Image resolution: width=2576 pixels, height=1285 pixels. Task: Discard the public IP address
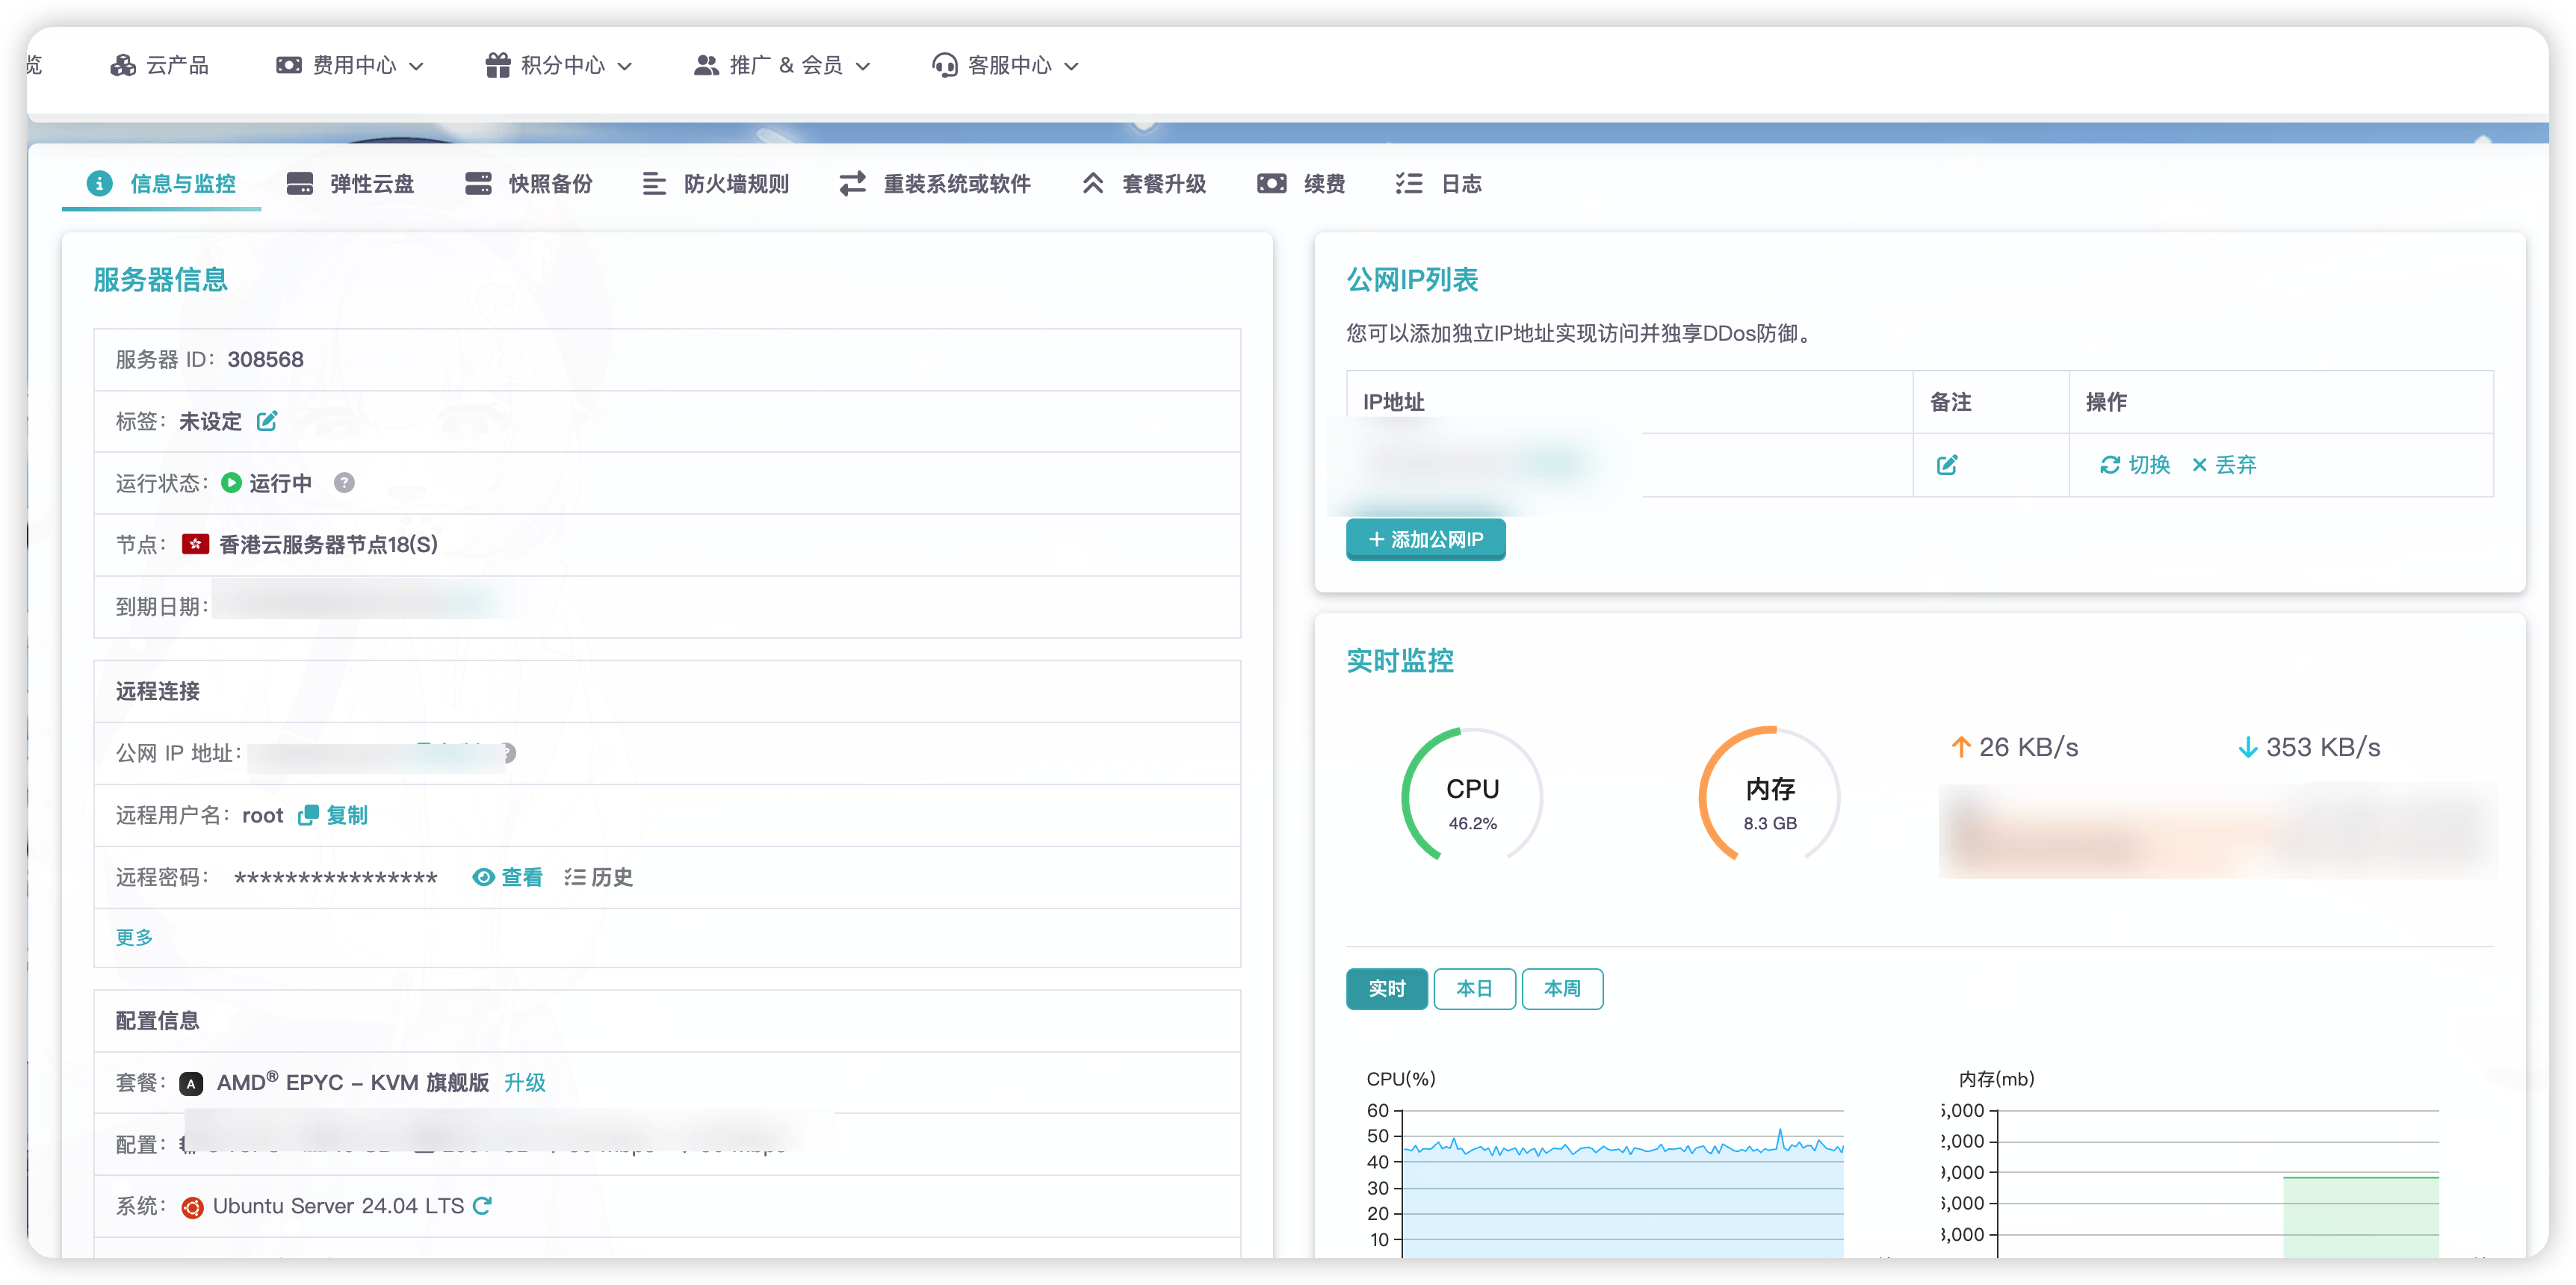coord(2223,465)
